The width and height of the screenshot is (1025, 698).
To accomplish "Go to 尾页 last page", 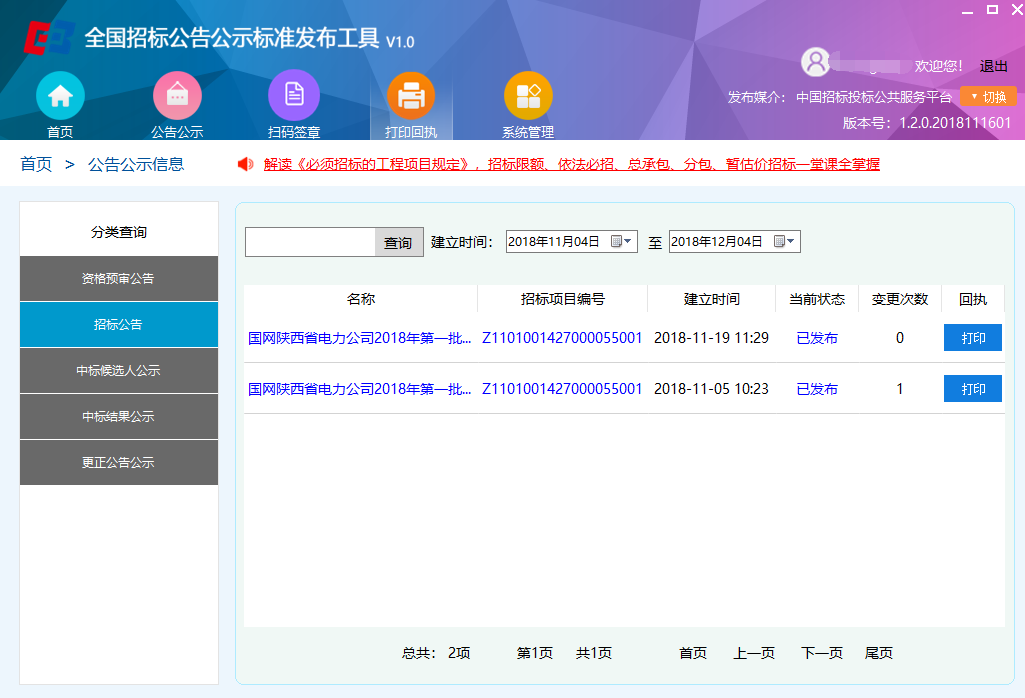I will click(878, 652).
